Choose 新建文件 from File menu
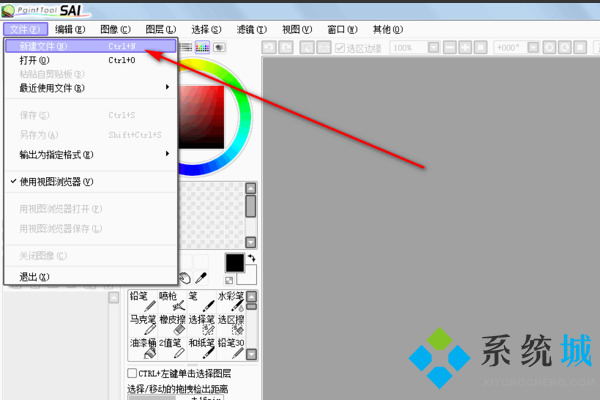Image resolution: width=600 pixels, height=400 pixels. pos(91,46)
